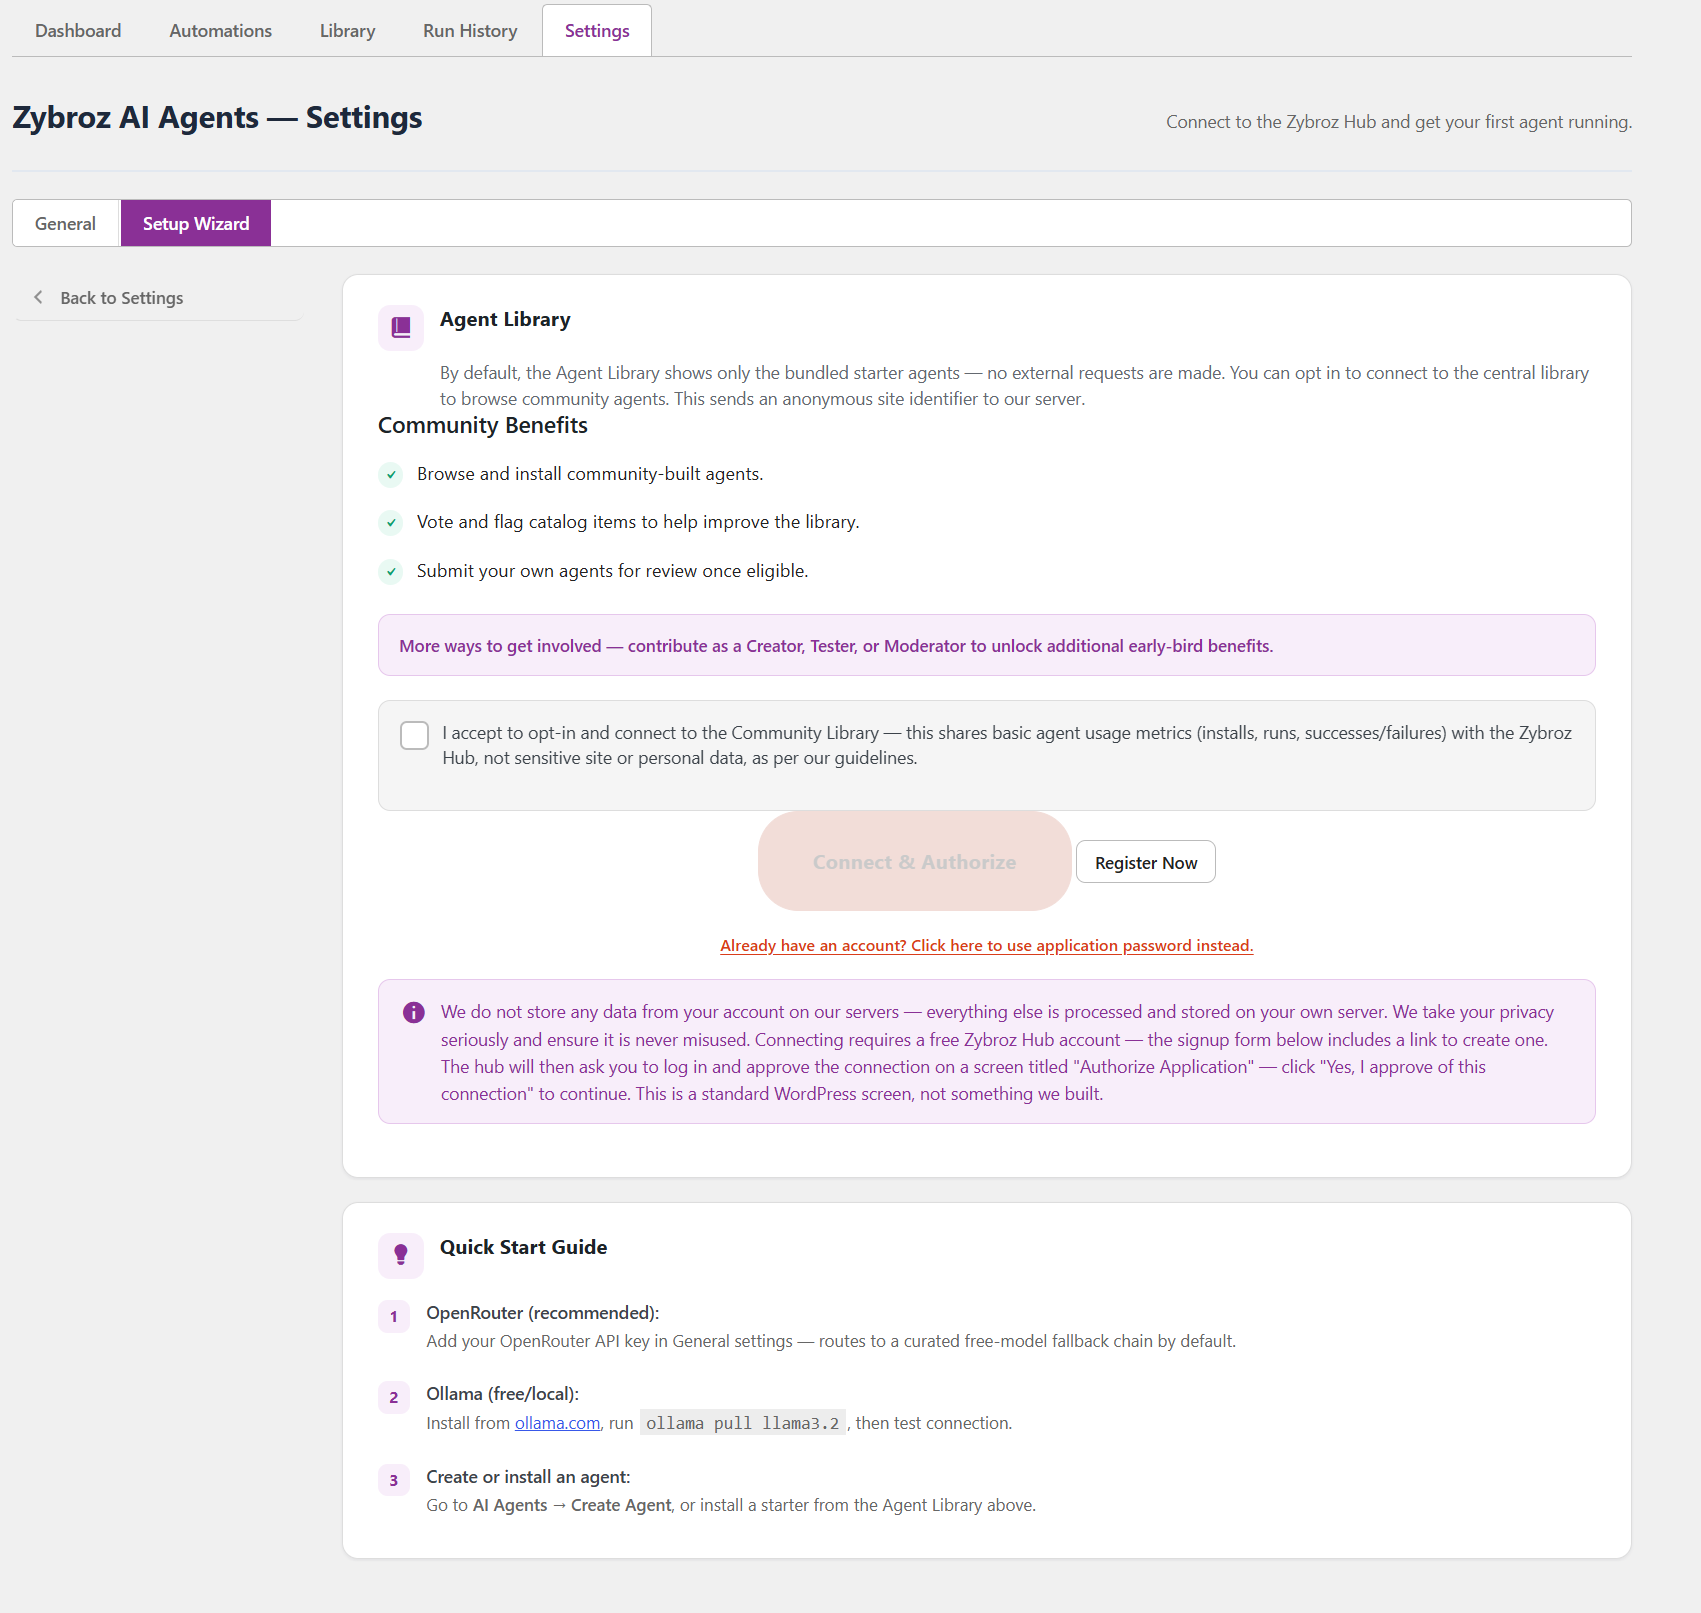Go Back to Settings
1701x1613 pixels.
(122, 298)
